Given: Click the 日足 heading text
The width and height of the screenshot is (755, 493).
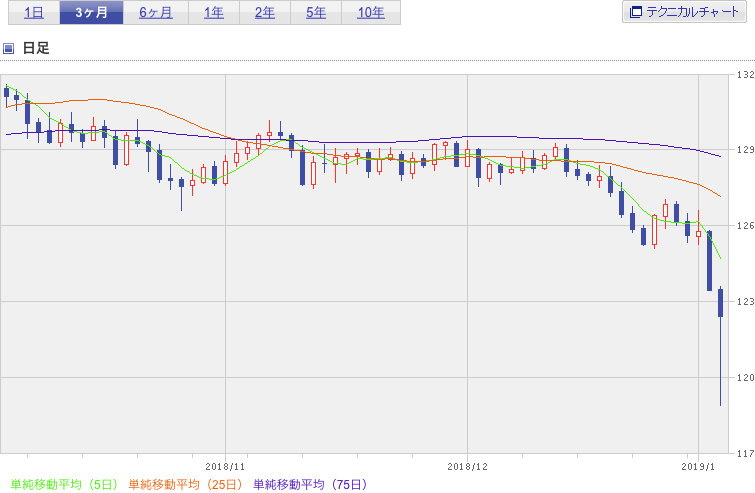Looking at the screenshot, I should click(36, 48).
